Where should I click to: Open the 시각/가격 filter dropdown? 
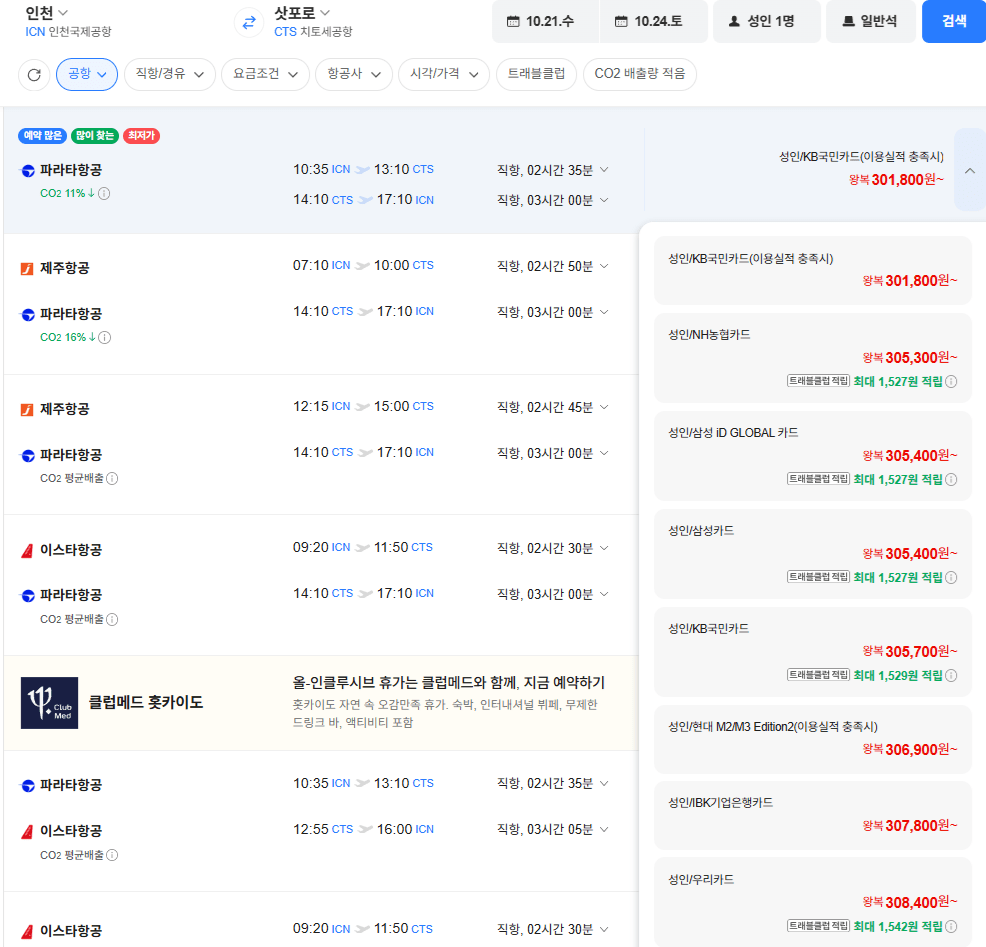(444, 74)
